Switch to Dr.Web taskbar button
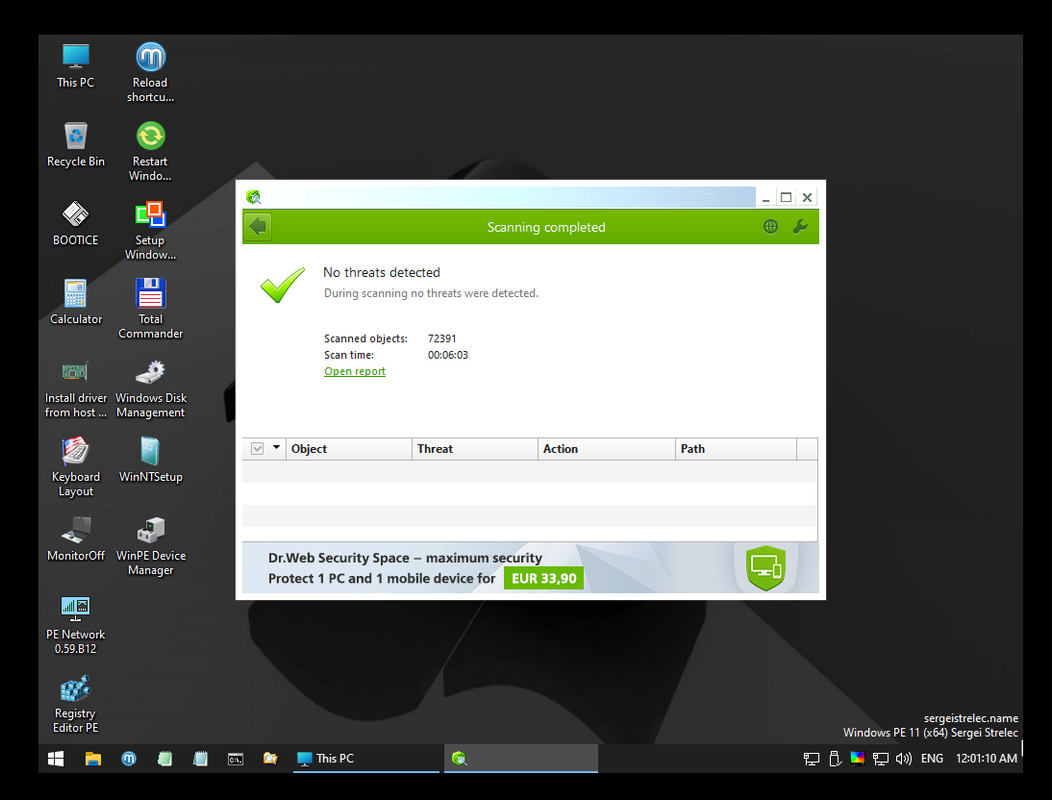This screenshot has width=1052, height=800. 521,758
